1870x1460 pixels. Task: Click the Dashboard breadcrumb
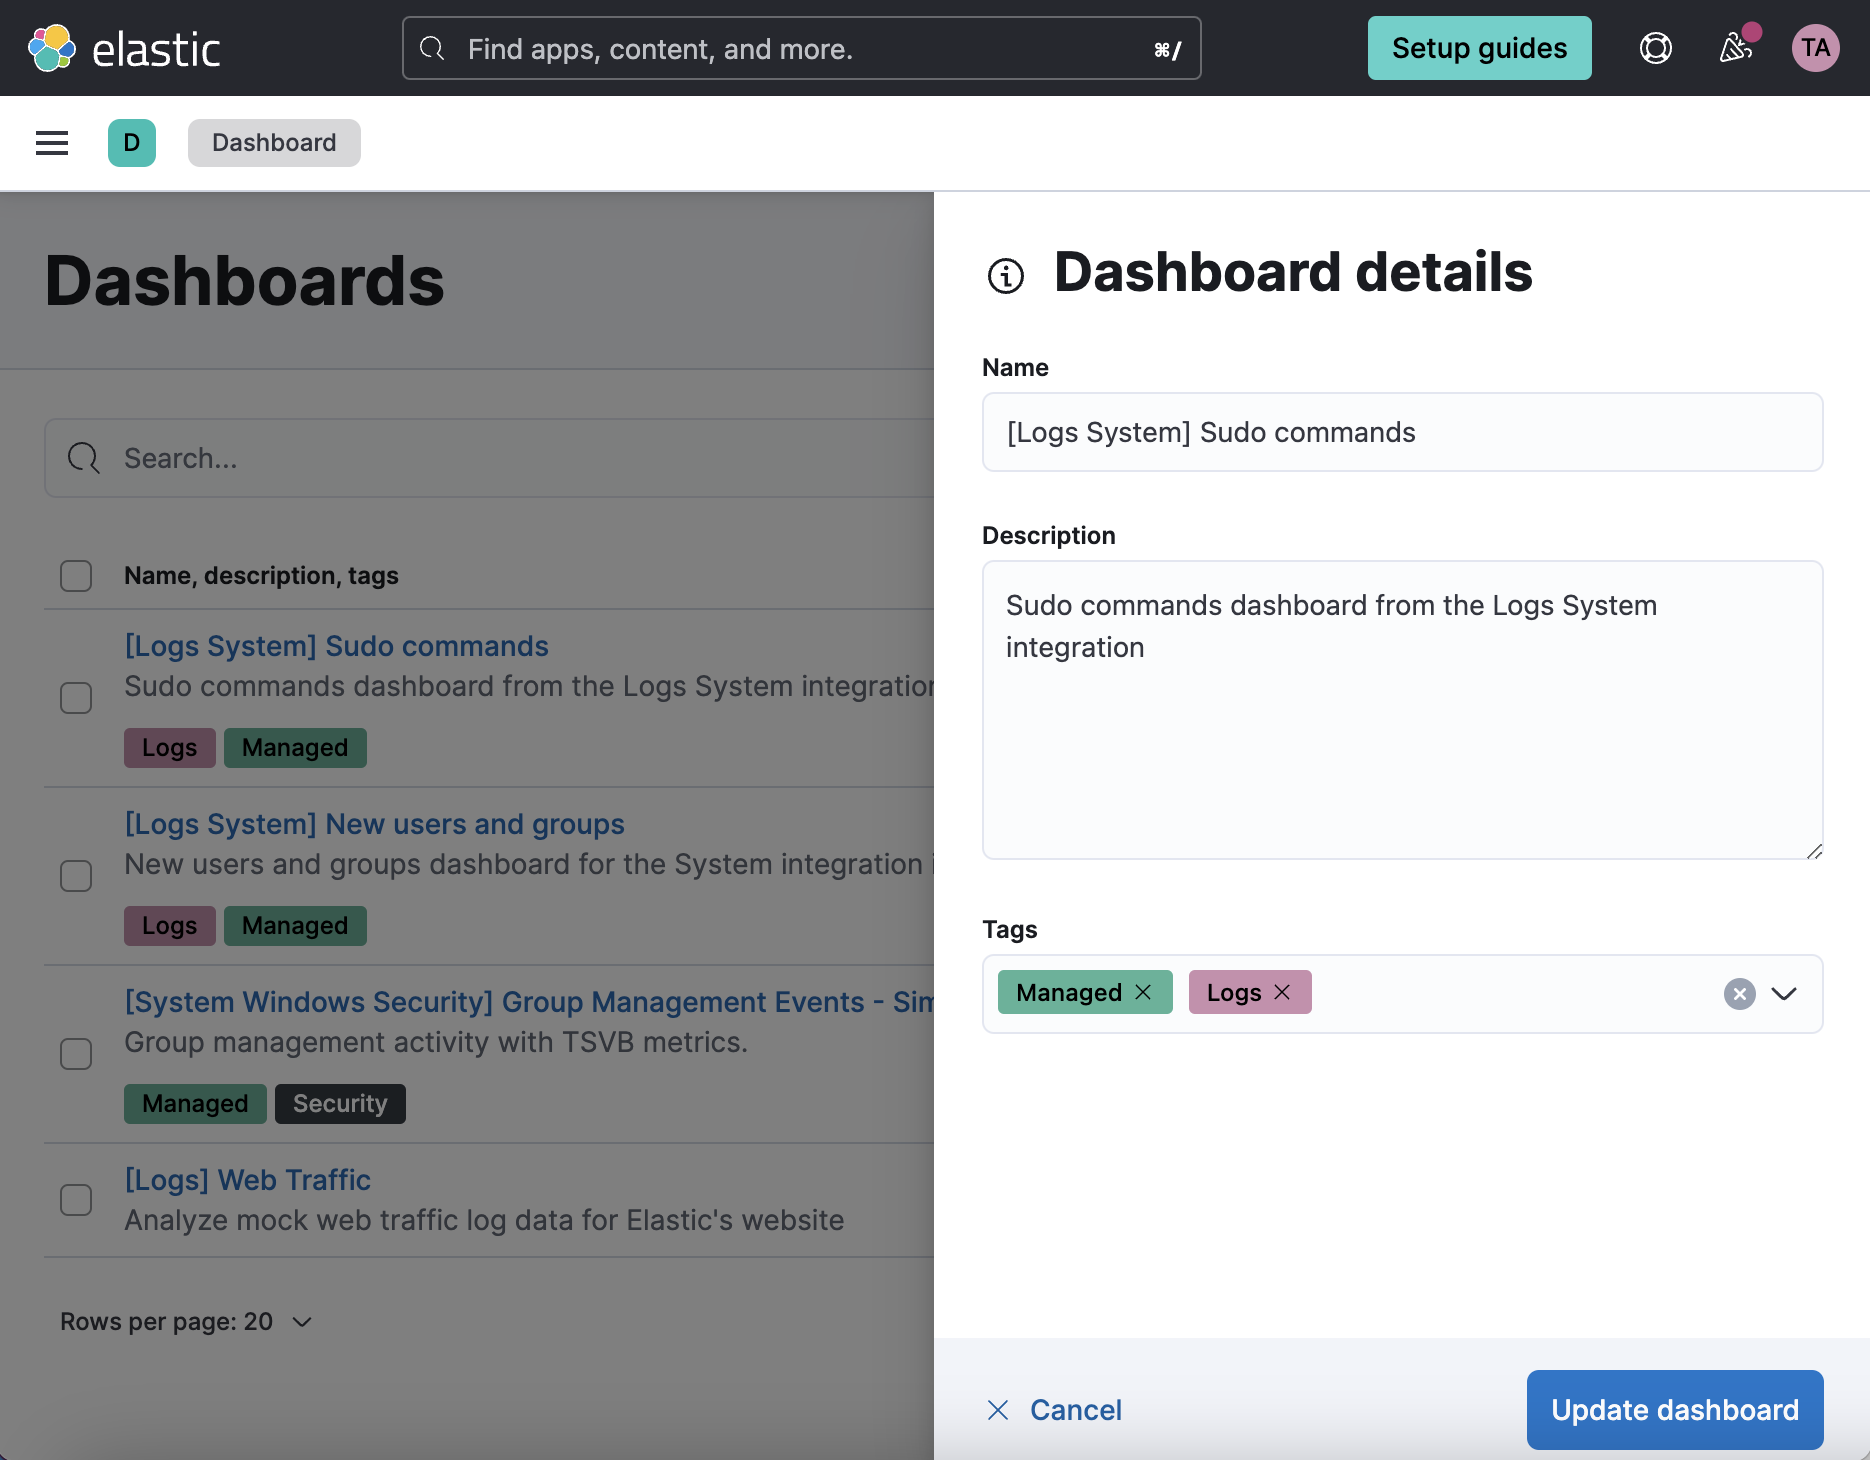(x=274, y=142)
